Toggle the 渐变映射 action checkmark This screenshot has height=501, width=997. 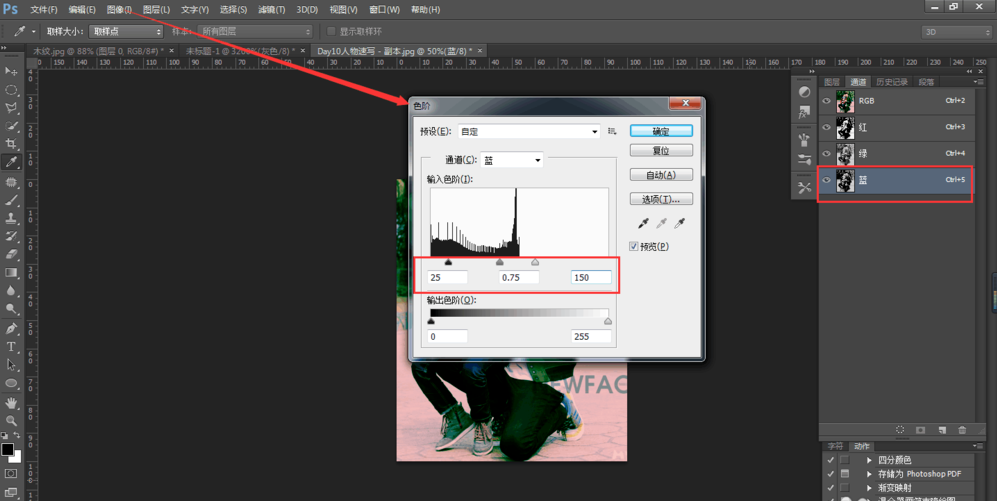coord(830,488)
